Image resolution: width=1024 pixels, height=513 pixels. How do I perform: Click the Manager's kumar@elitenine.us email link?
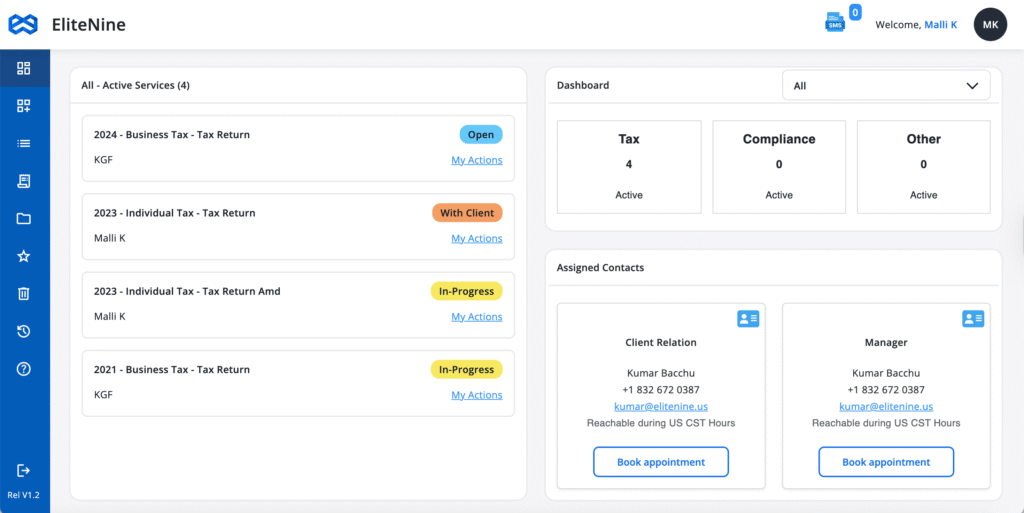(885, 407)
